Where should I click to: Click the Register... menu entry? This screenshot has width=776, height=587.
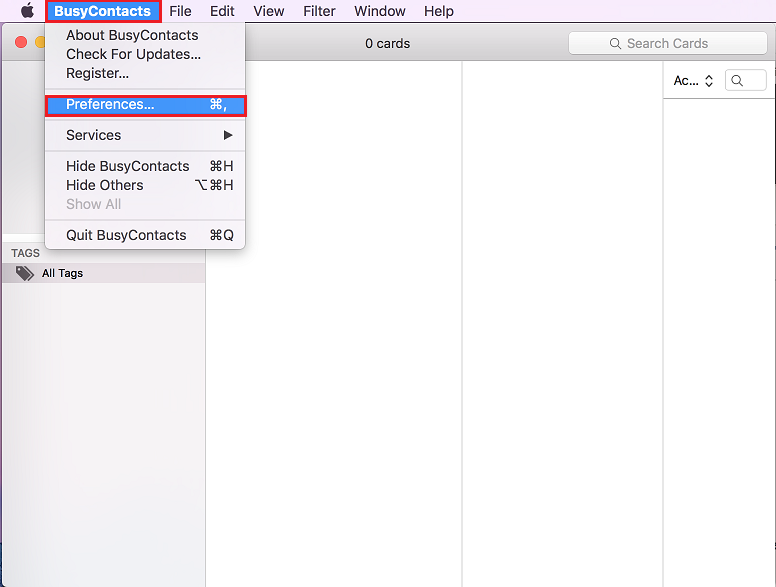pos(97,73)
